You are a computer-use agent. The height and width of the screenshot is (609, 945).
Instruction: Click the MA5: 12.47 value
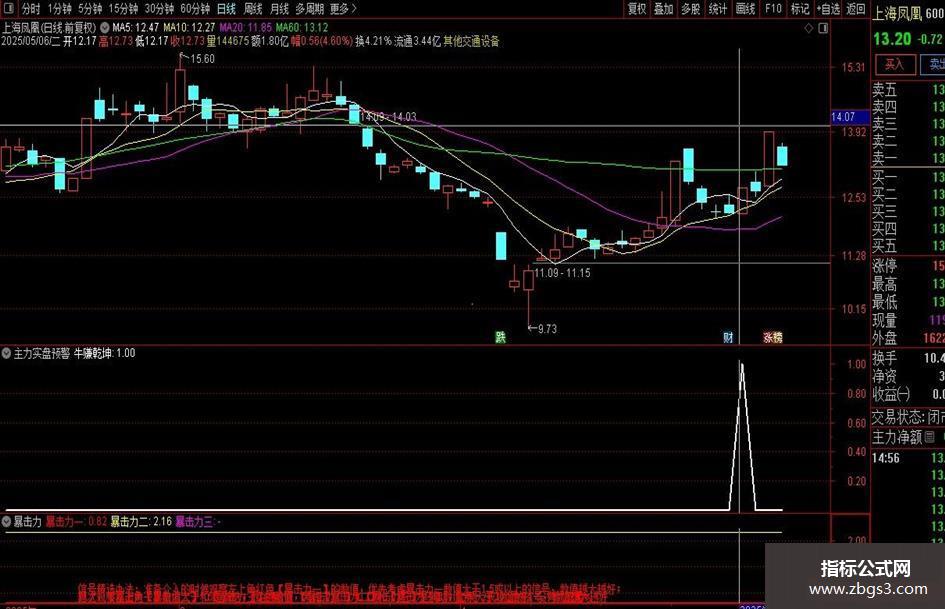click(x=136, y=28)
